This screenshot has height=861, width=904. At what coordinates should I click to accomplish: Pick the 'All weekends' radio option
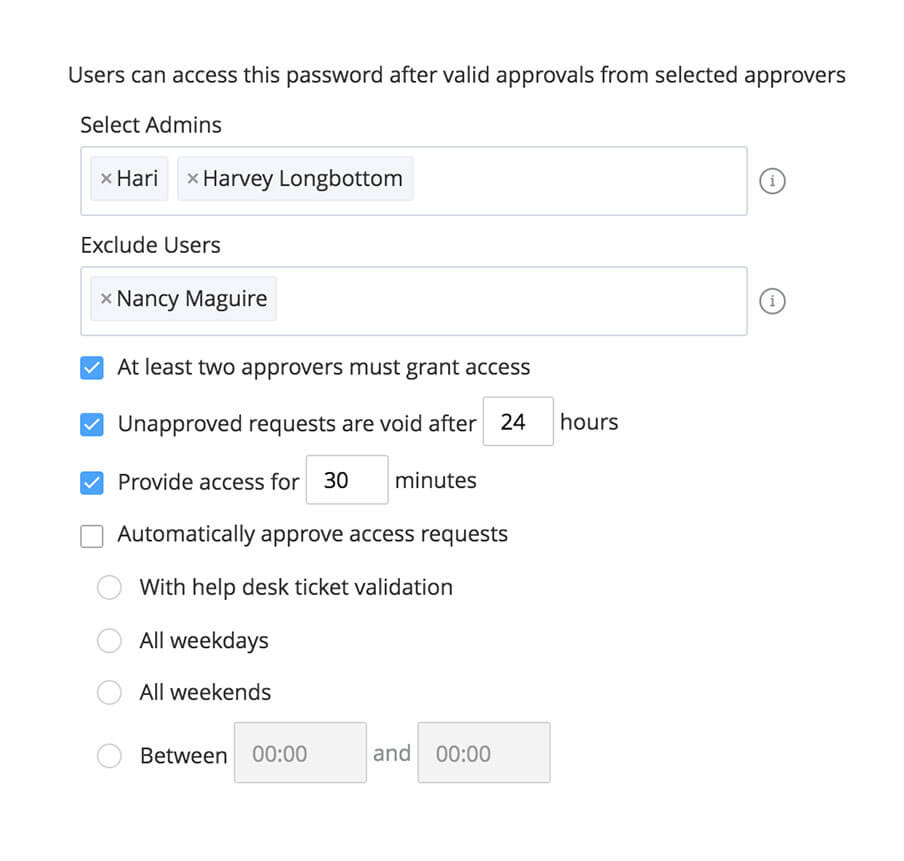click(x=109, y=693)
